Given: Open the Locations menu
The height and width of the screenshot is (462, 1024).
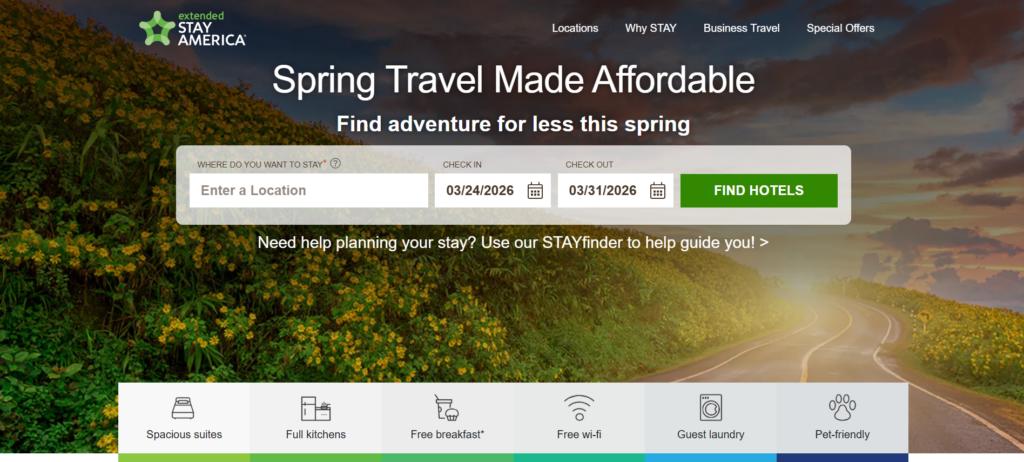Looking at the screenshot, I should (575, 28).
